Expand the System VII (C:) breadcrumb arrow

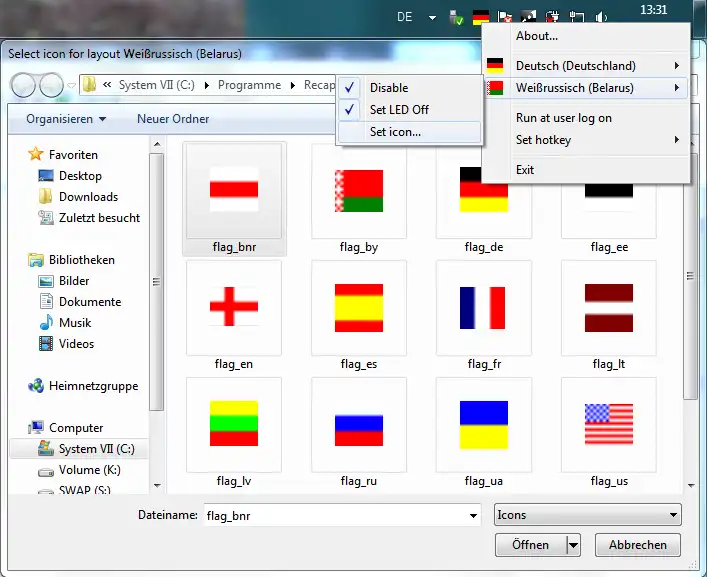tap(206, 85)
